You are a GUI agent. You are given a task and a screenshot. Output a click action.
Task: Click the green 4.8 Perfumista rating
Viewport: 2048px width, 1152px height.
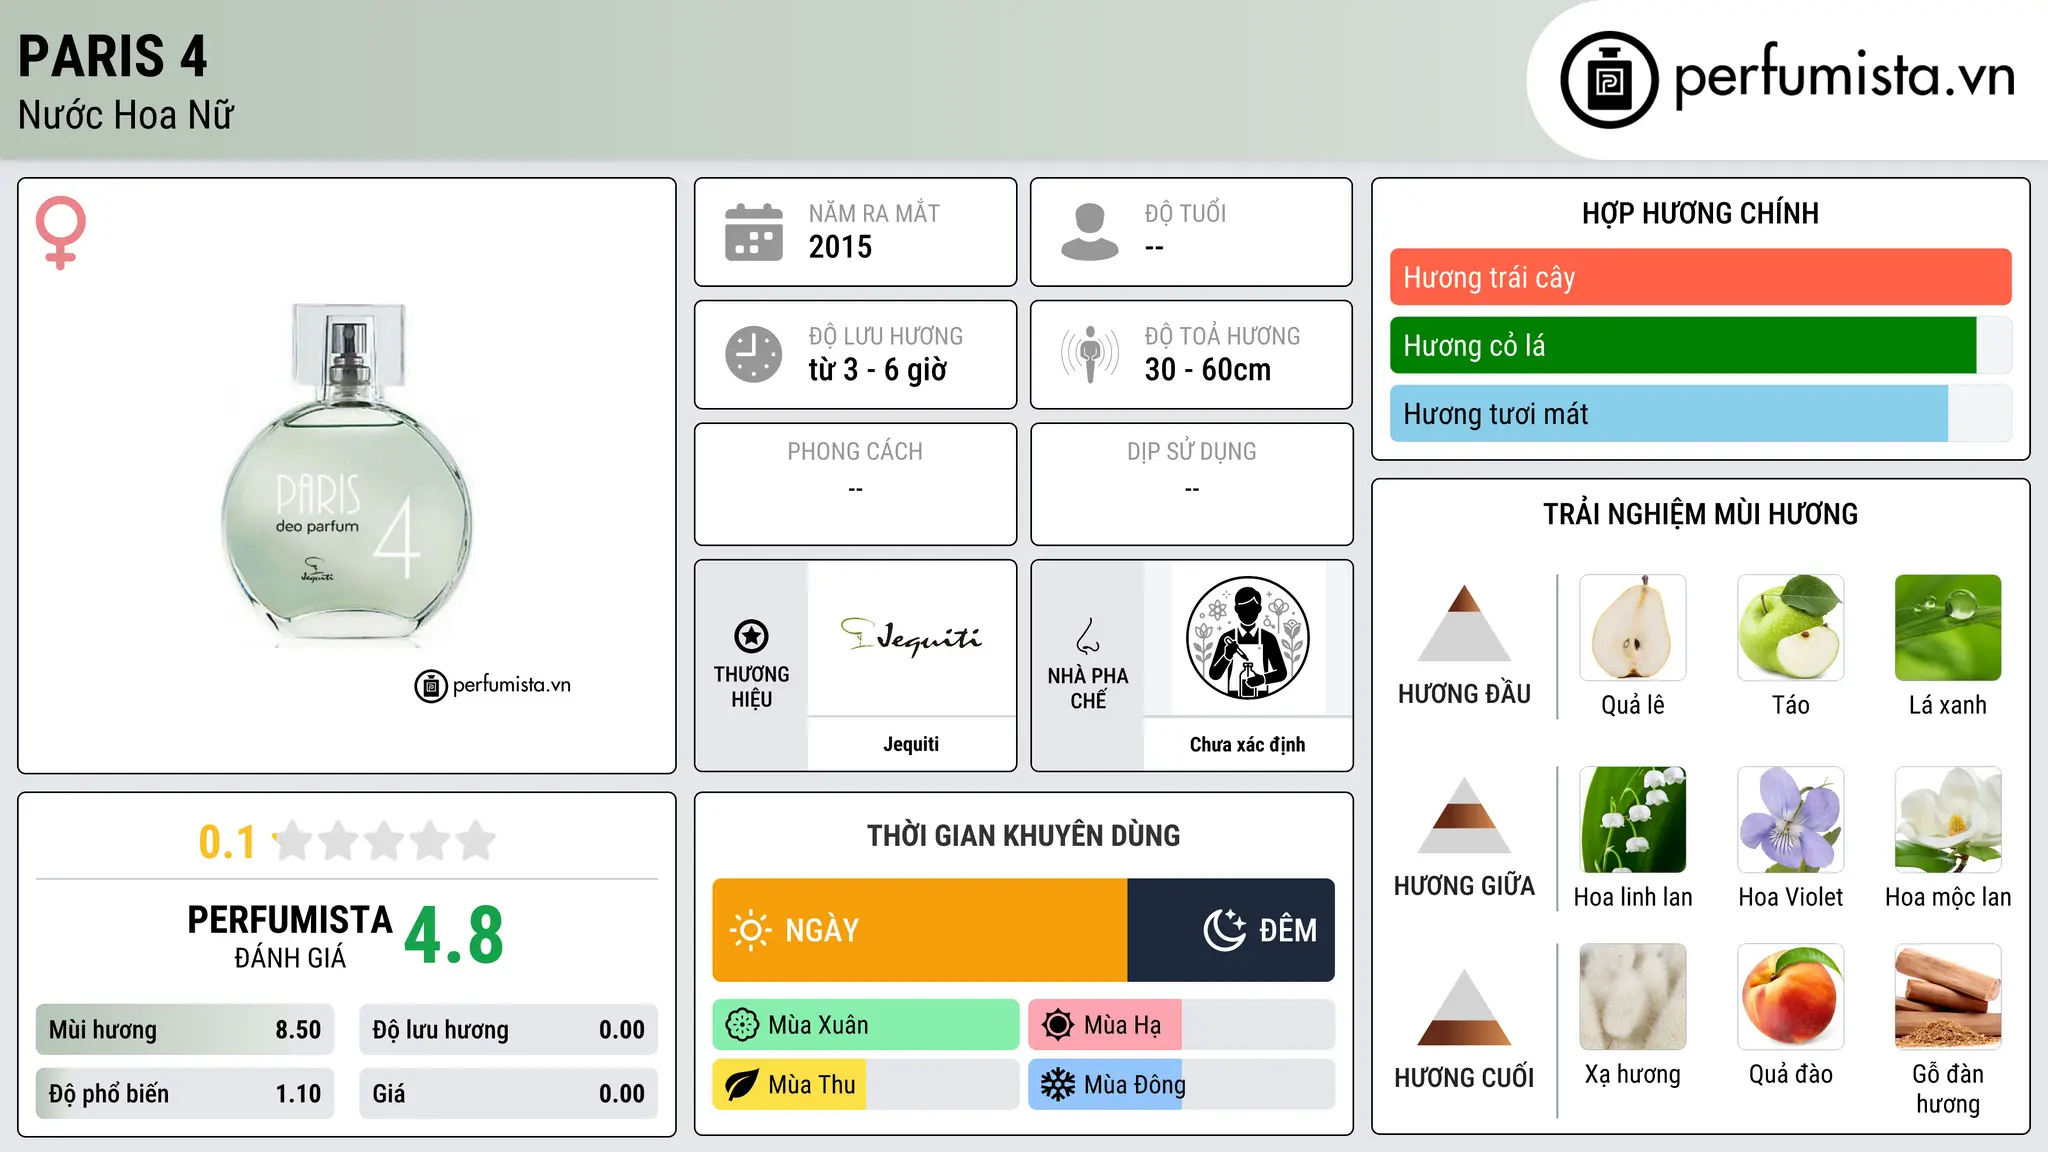click(x=454, y=936)
